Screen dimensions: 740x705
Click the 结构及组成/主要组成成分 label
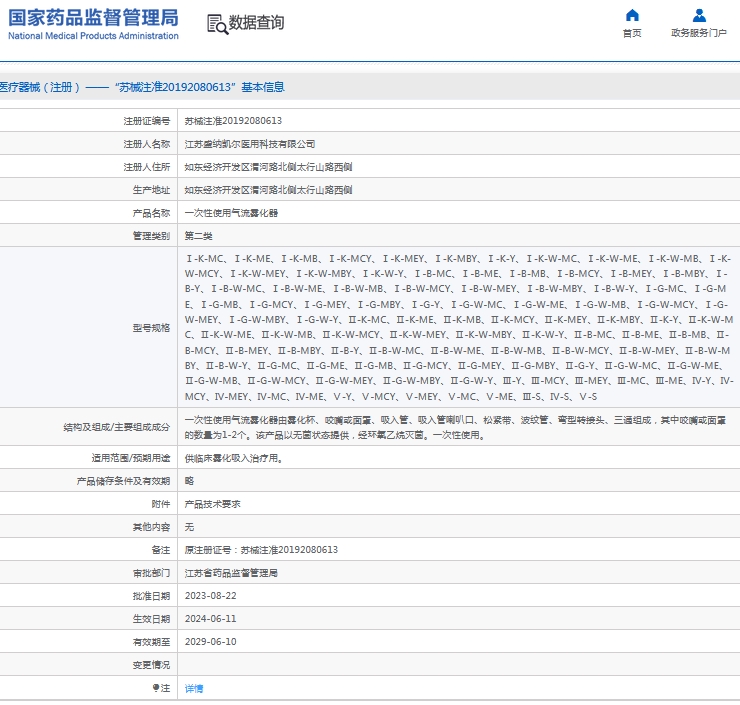117,427
